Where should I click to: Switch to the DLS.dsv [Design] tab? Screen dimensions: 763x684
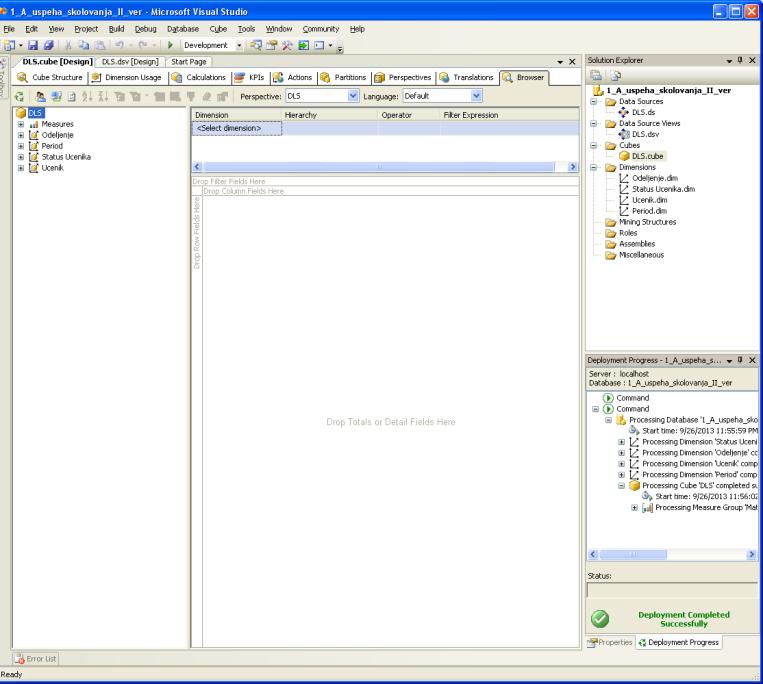click(130, 62)
